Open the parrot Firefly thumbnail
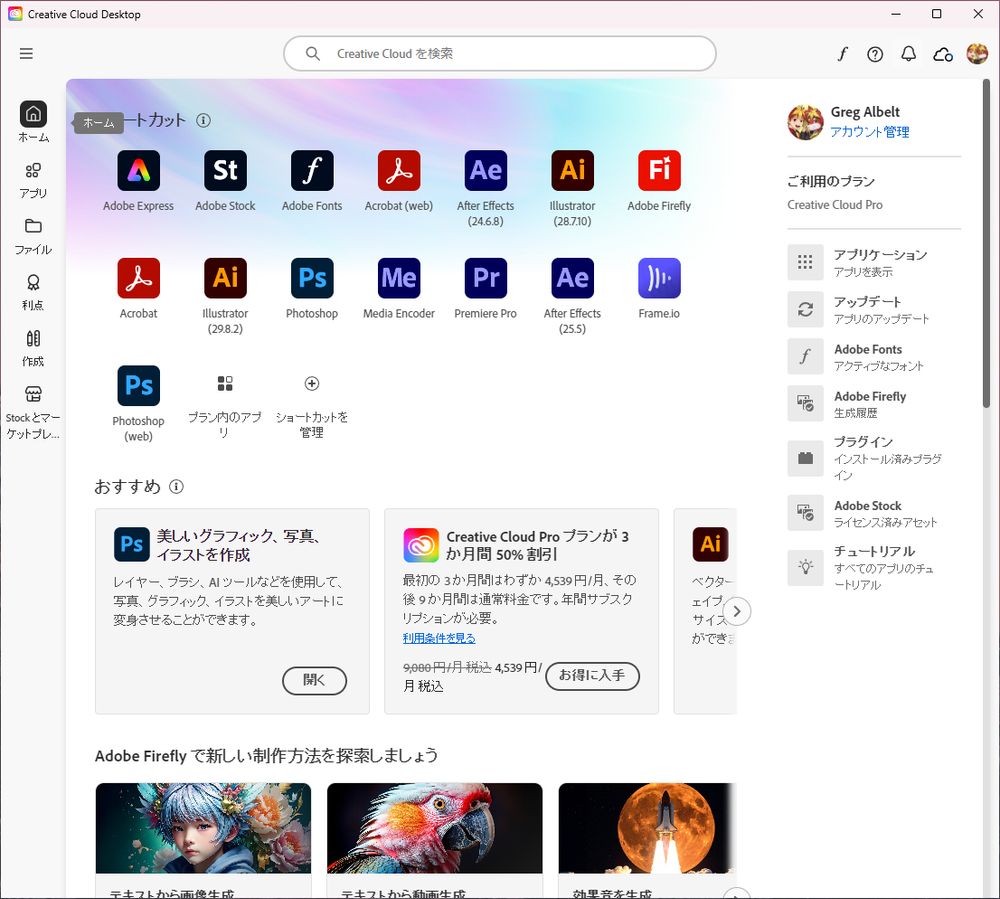The height and width of the screenshot is (899, 1000). [435, 828]
